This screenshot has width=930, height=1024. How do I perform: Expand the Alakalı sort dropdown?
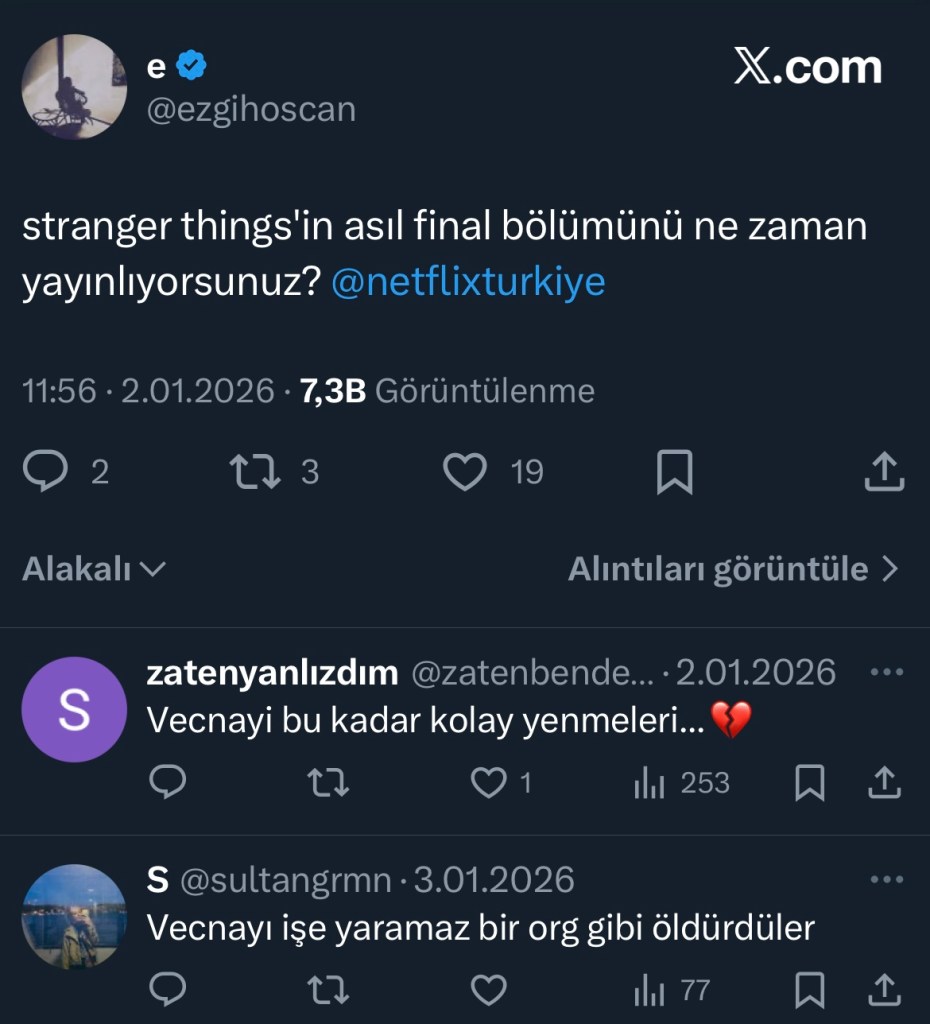point(94,569)
